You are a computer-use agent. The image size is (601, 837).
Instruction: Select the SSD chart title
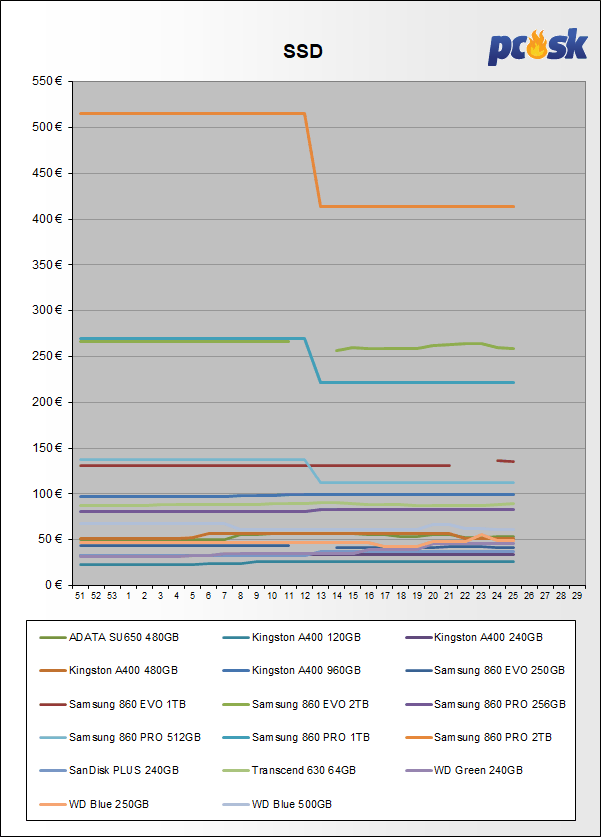point(301,51)
